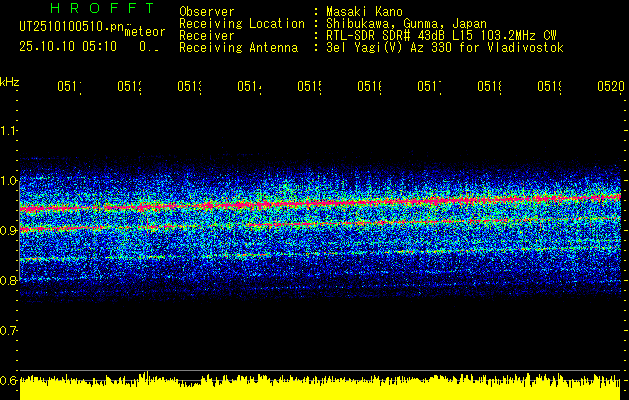This screenshot has height=400, width=629.
Task: Click the Receiver label
Action: pyautogui.click(x=207, y=36)
